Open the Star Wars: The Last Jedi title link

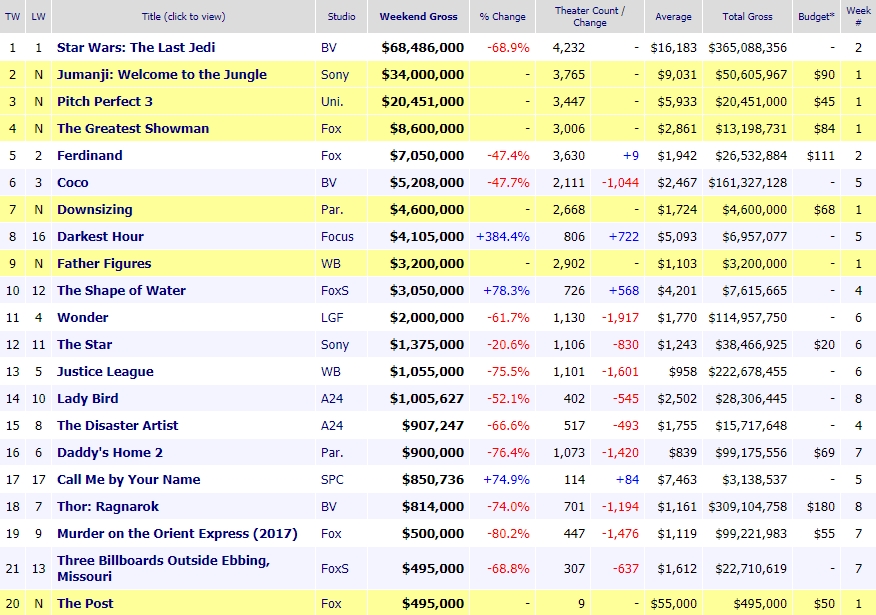click(x=136, y=47)
